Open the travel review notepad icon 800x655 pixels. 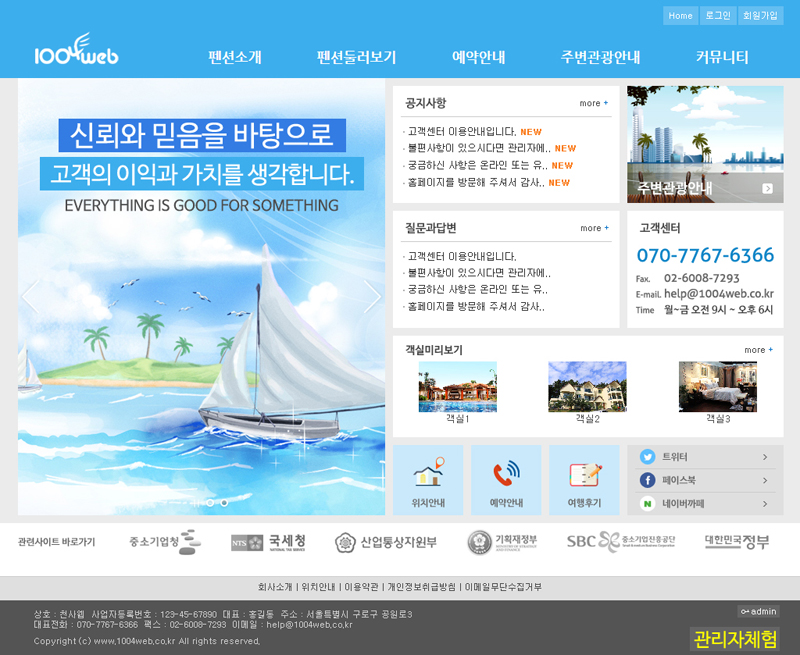[584, 473]
